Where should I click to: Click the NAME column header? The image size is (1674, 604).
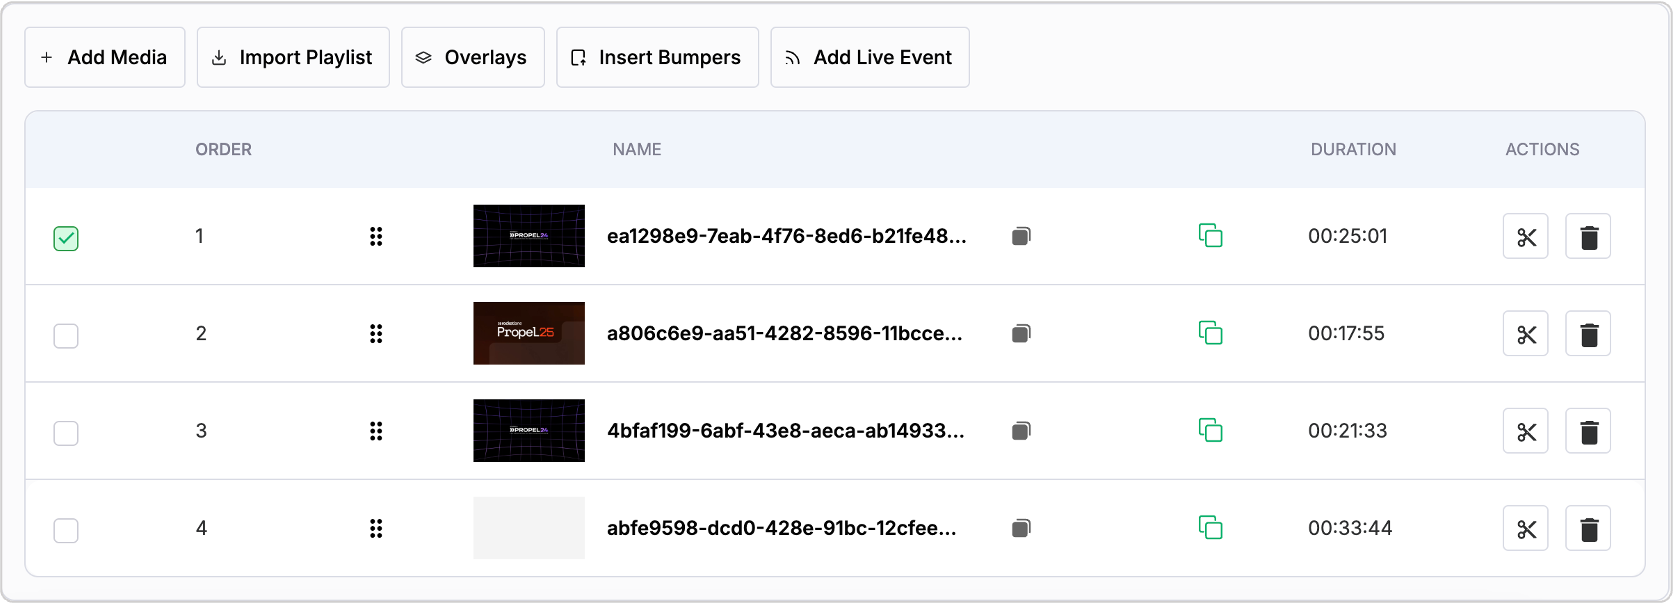pos(637,149)
